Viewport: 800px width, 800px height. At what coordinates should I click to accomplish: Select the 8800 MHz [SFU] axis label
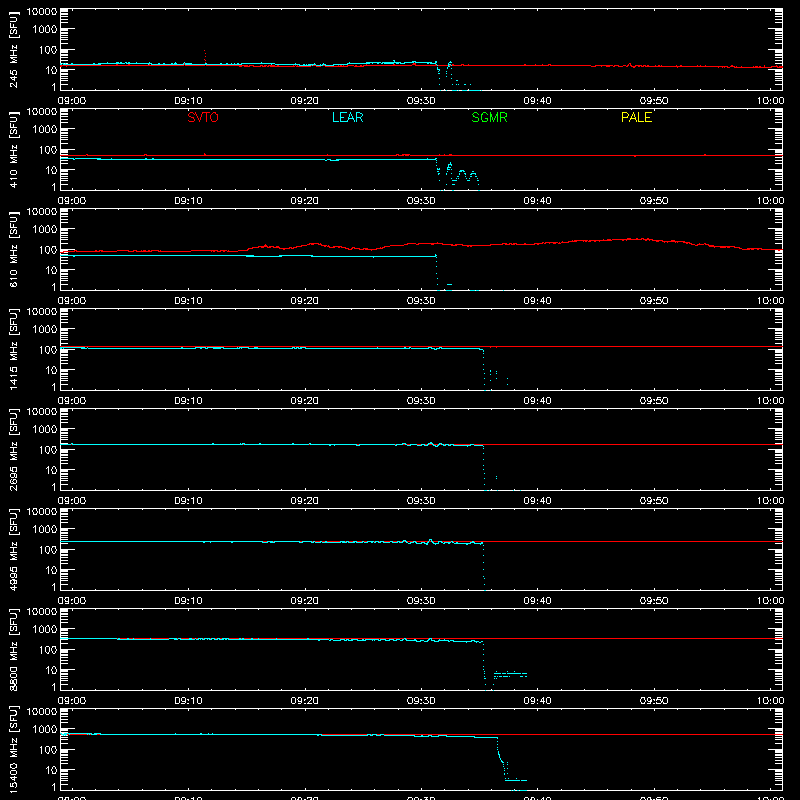13,649
